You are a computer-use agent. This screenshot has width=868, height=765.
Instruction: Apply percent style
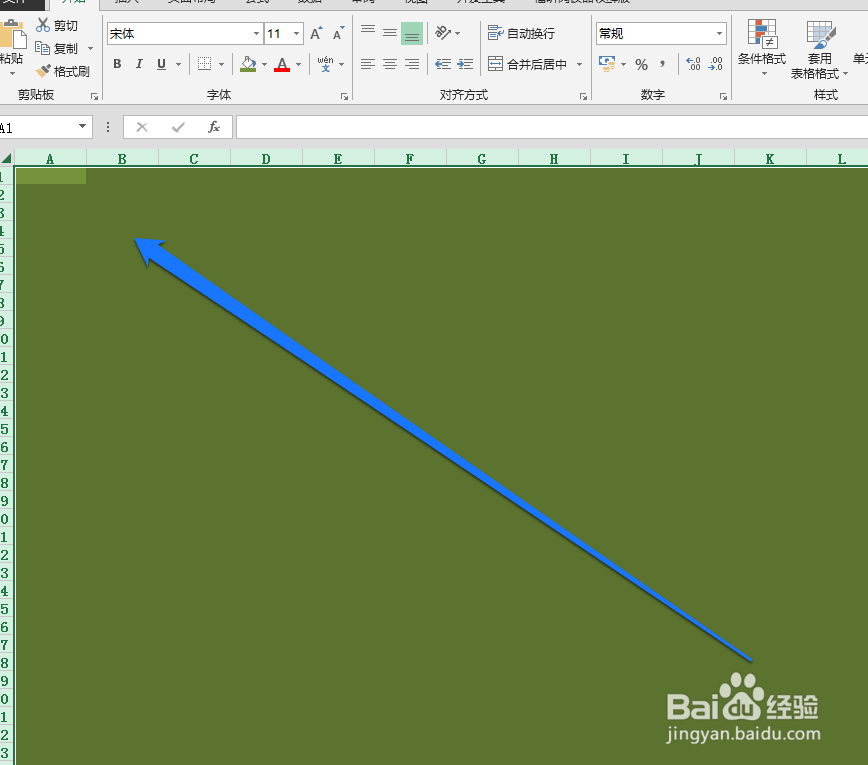point(642,65)
